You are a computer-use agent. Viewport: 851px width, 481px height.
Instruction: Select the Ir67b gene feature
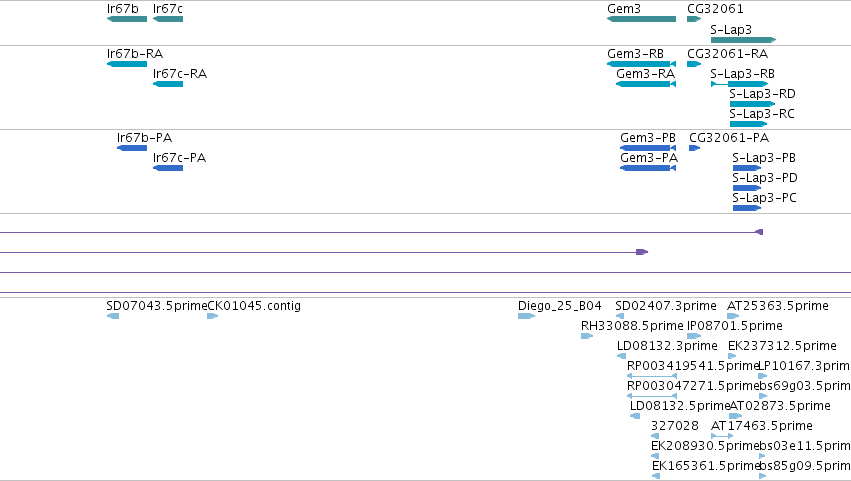127,19
